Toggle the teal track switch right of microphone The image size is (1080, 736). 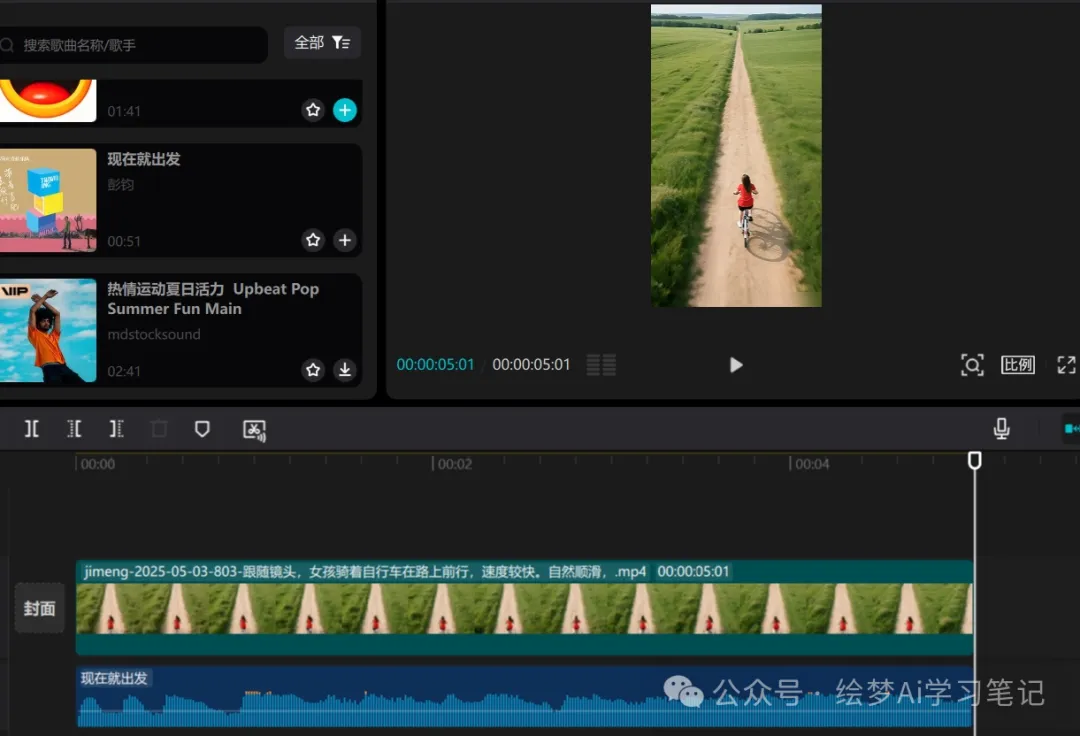(x=1071, y=429)
